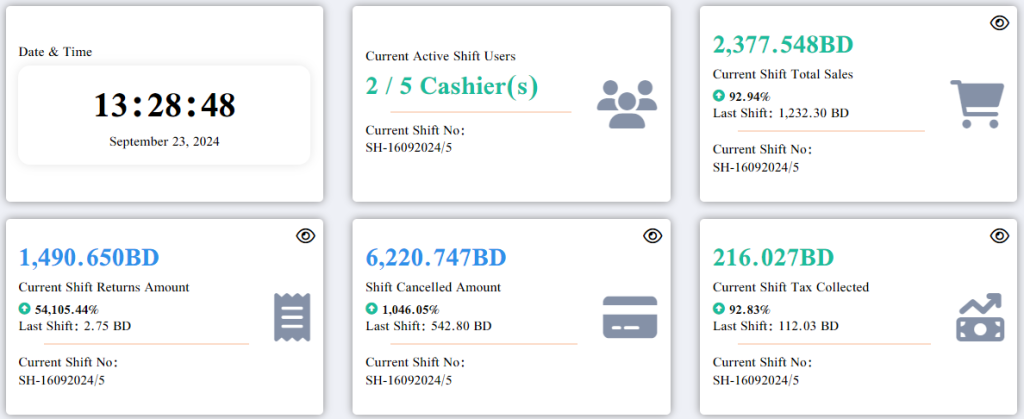This screenshot has width=1024, height=419.
Task: Click the 2 / 5 Cashier(s) count
Action: coord(452,86)
